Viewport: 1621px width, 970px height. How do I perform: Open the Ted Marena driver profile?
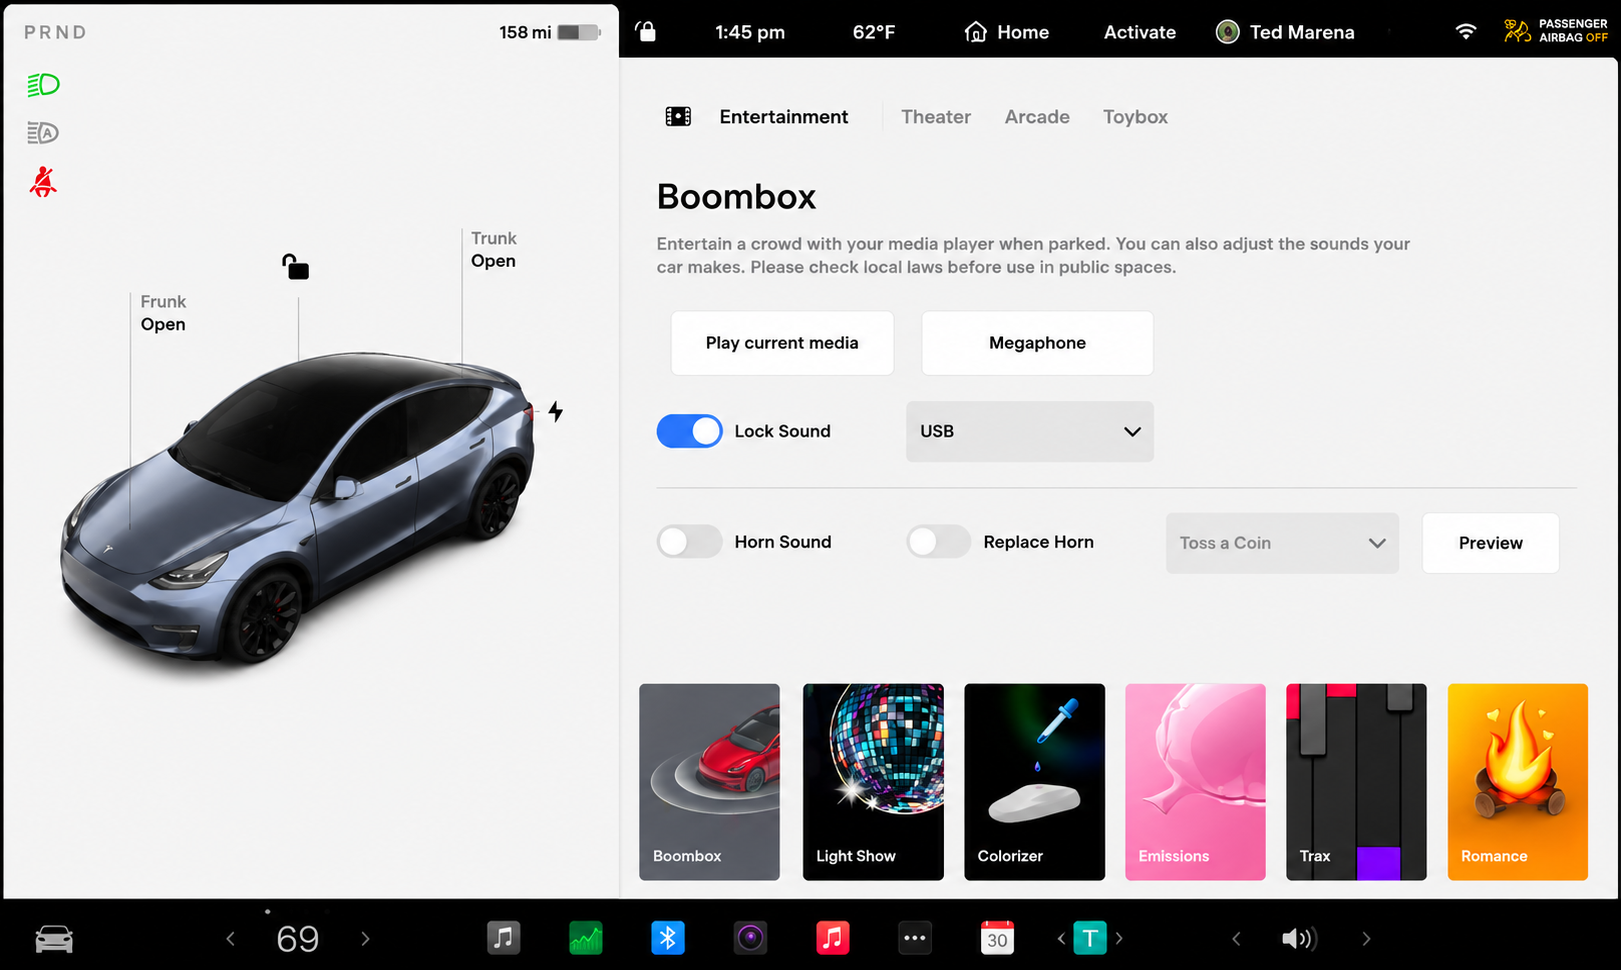(1285, 32)
